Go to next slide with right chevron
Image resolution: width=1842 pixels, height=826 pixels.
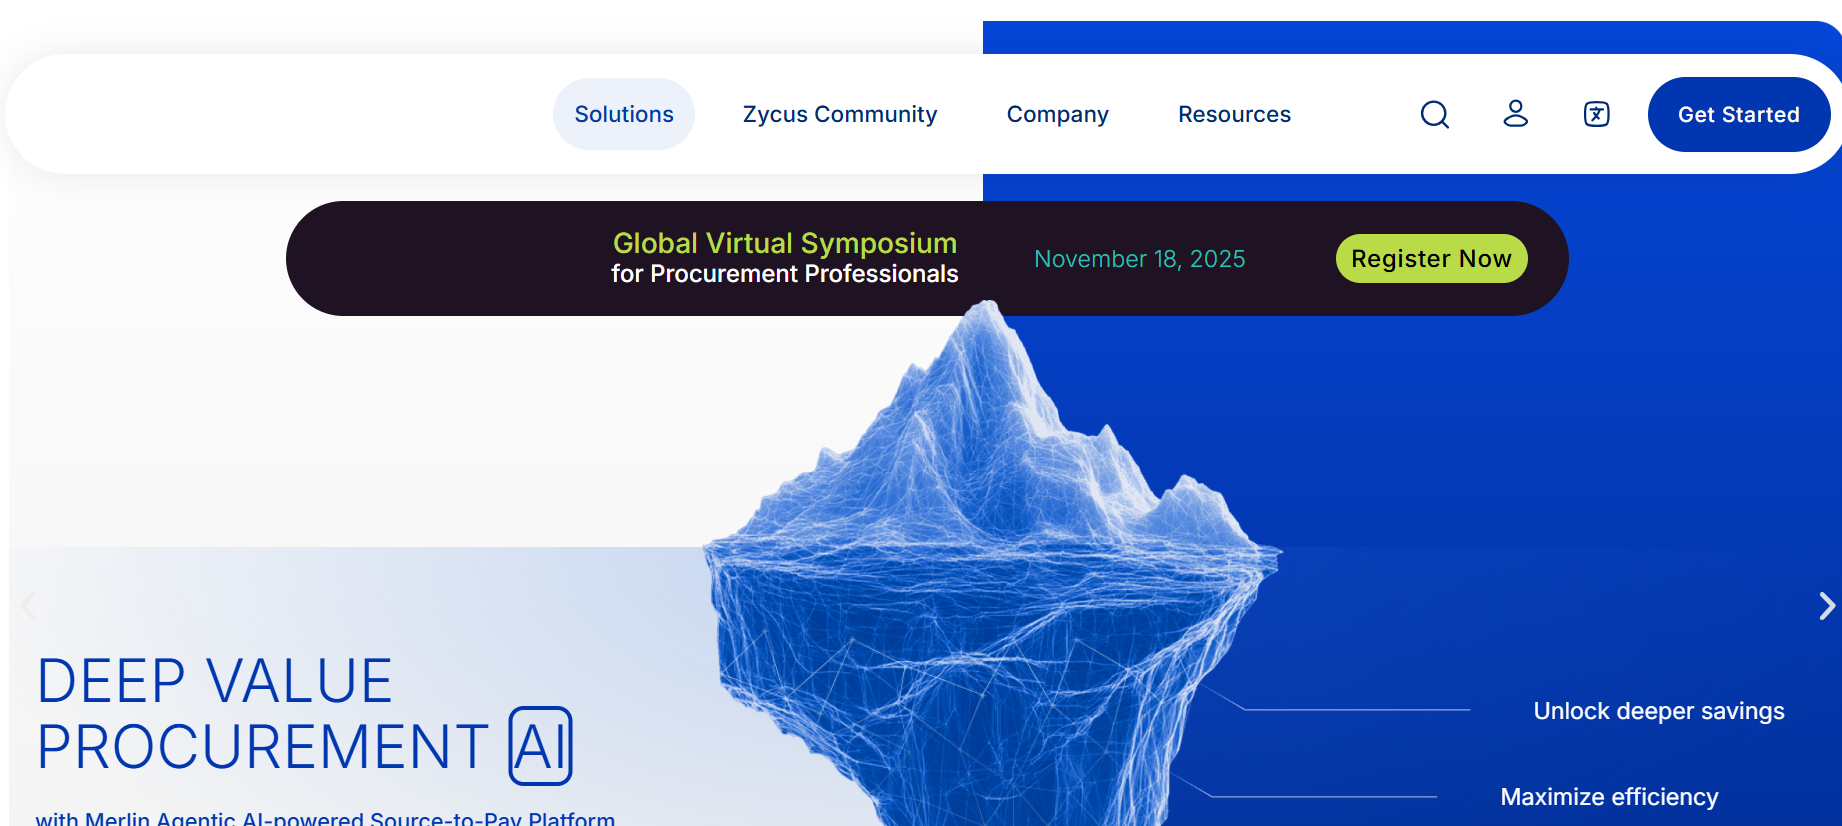coord(1826,606)
